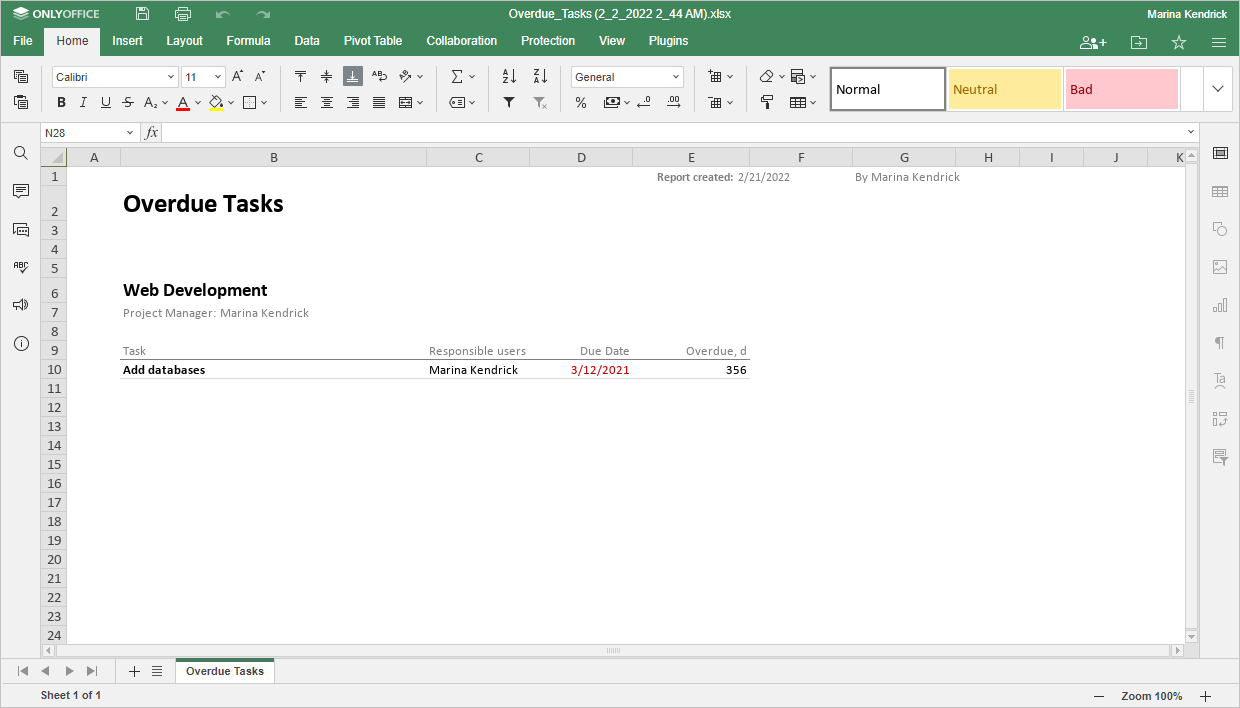Redo the last action
The image size is (1240, 708).
(x=263, y=14)
